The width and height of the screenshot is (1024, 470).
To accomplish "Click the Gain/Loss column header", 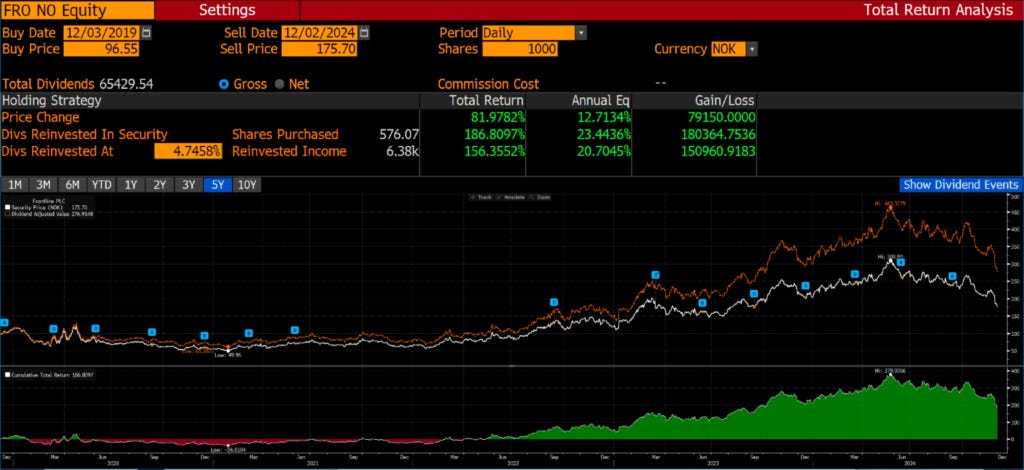I will [x=725, y=101].
